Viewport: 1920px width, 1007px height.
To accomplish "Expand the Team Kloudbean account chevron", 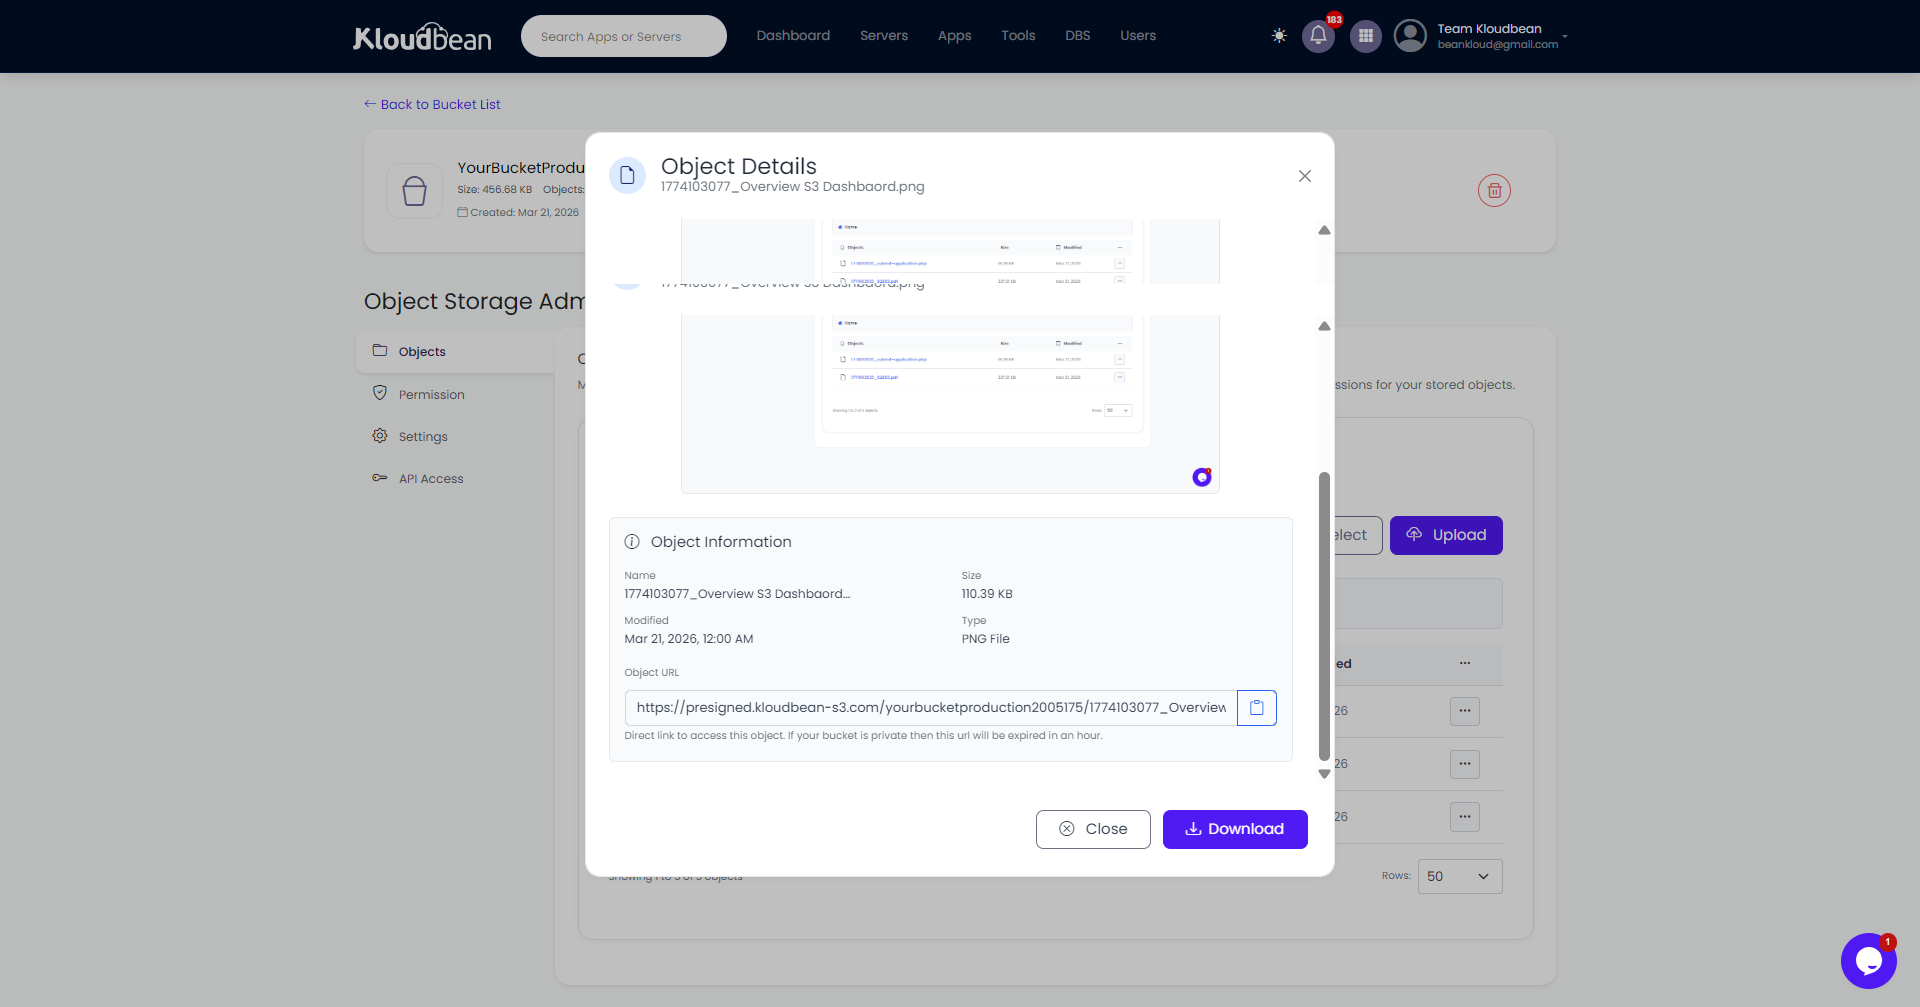I will [x=1565, y=37].
